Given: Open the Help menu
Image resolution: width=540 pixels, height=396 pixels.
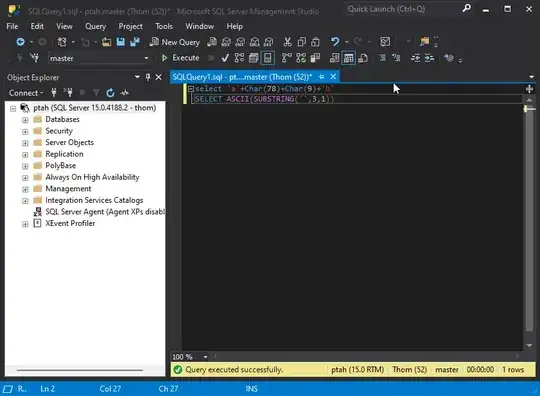Looking at the screenshot, I should pos(234,26).
